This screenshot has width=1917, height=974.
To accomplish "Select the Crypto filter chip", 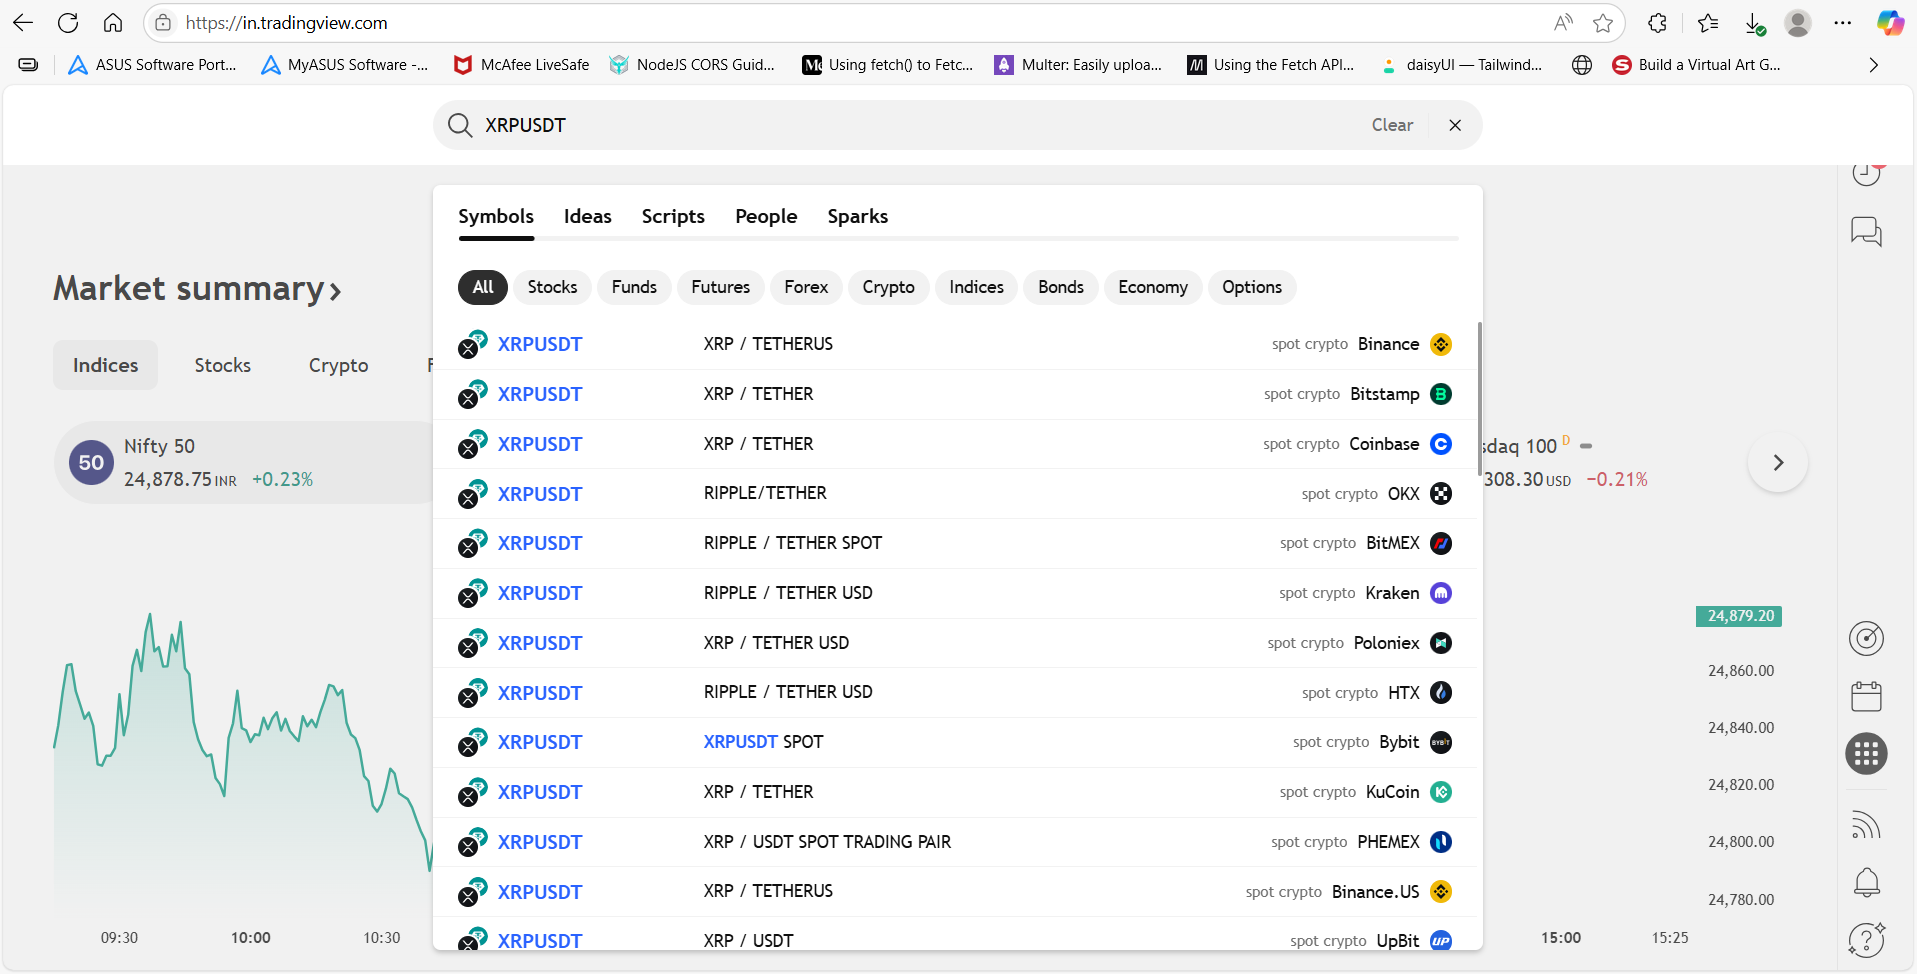I will coord(888,287).
